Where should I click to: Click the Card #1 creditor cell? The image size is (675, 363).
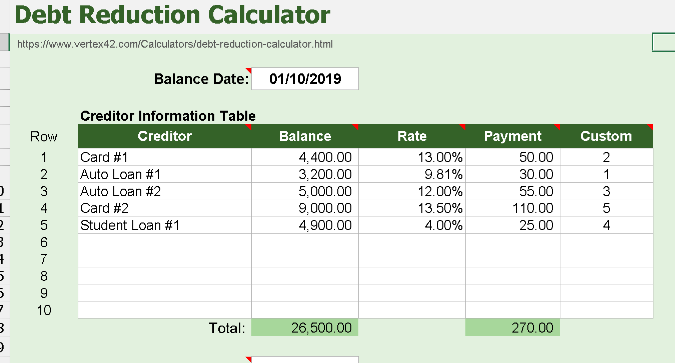pyautogui.click(x=164, y=157)
